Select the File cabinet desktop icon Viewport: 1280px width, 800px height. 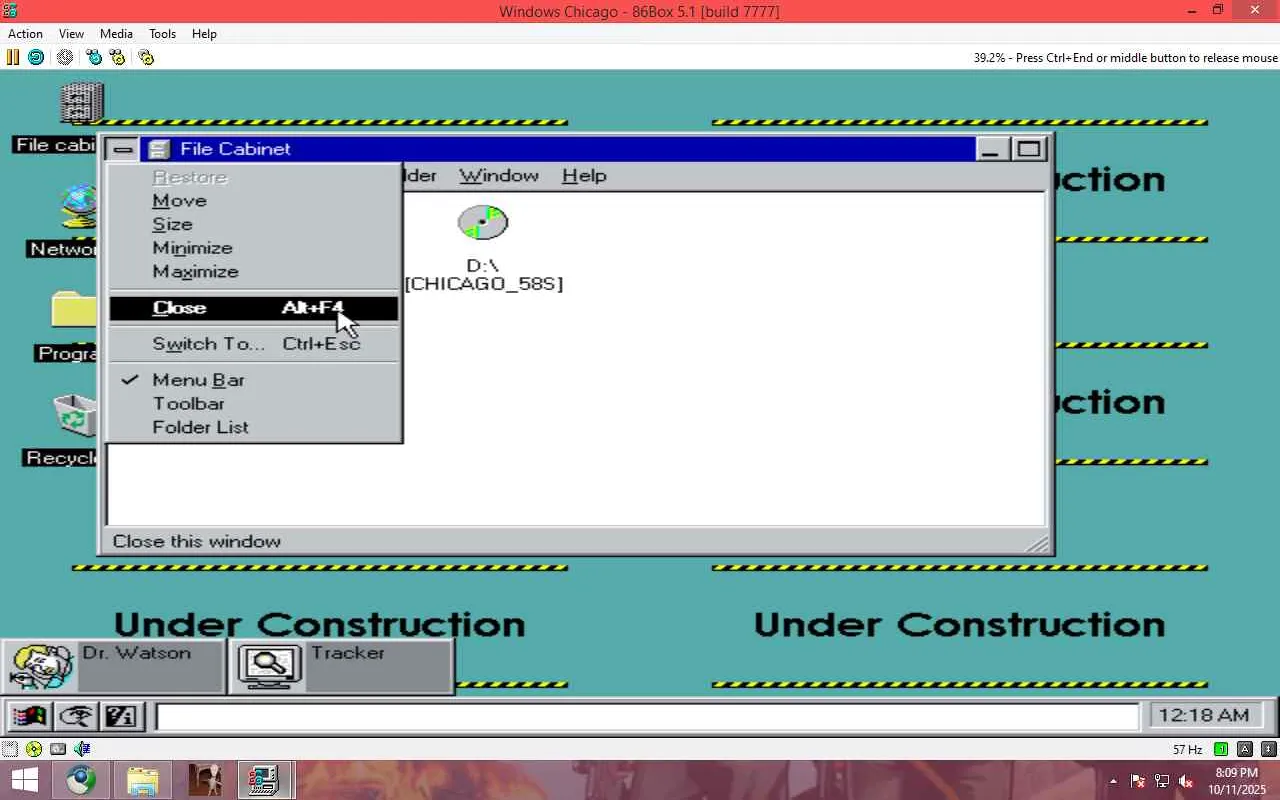[80, 104]
